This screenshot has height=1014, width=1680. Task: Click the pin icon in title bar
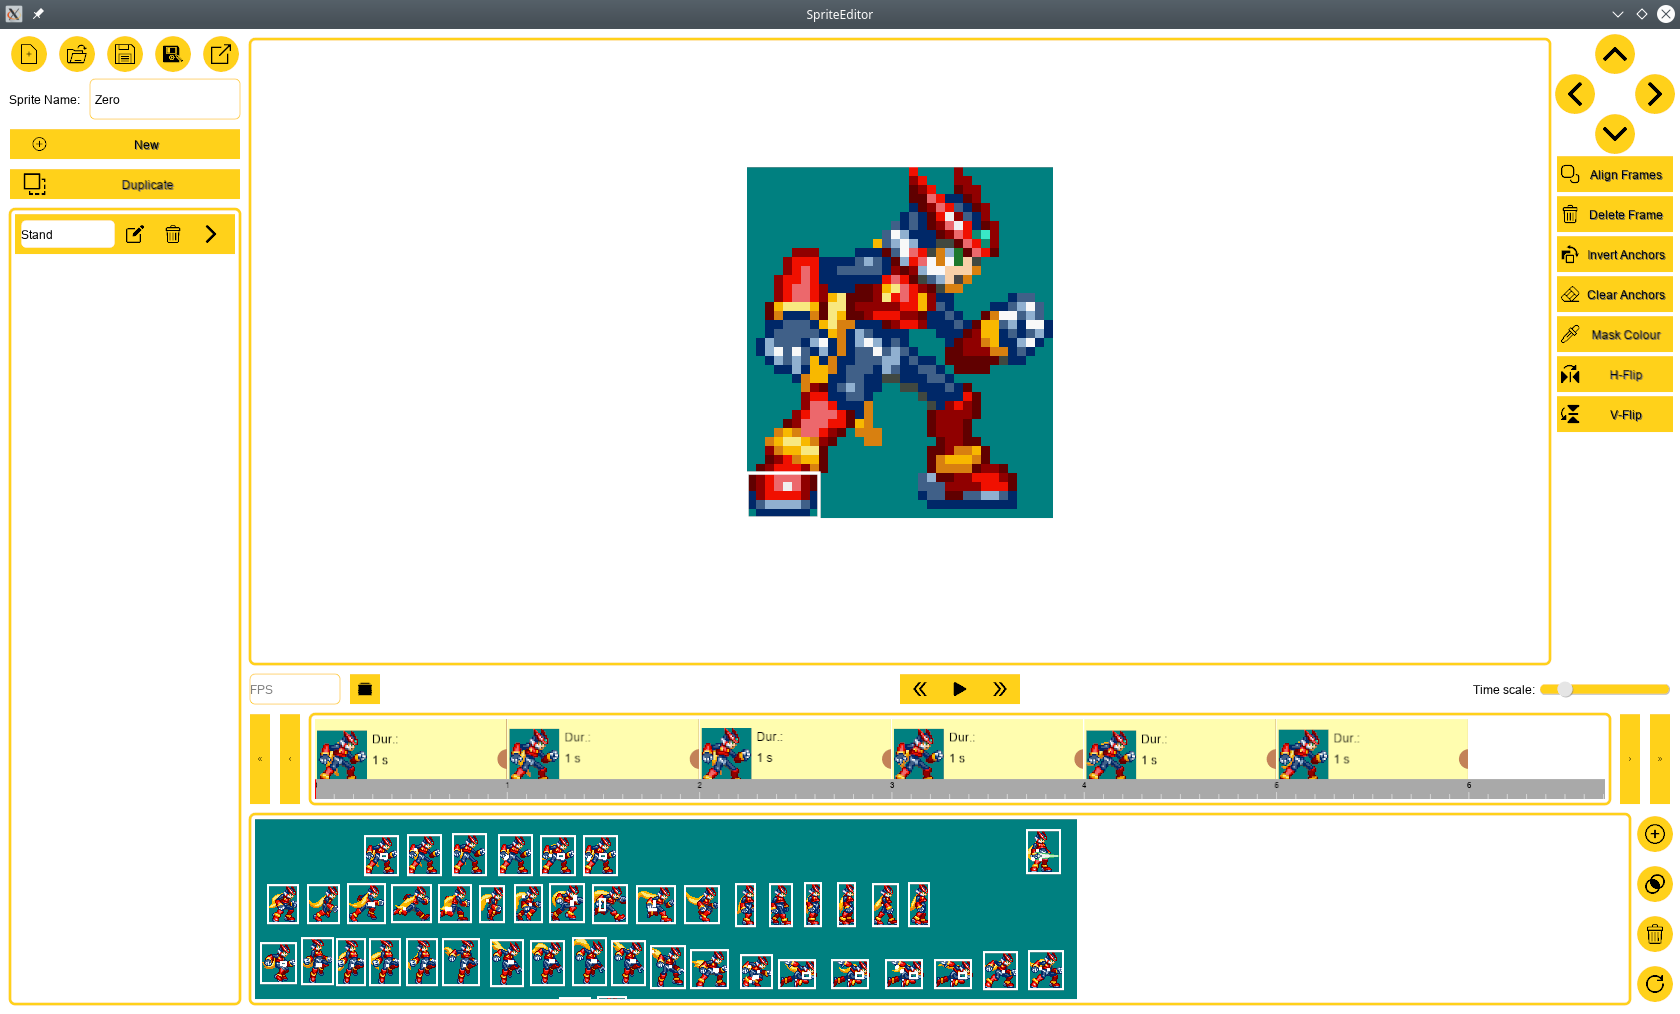point(38,14)
